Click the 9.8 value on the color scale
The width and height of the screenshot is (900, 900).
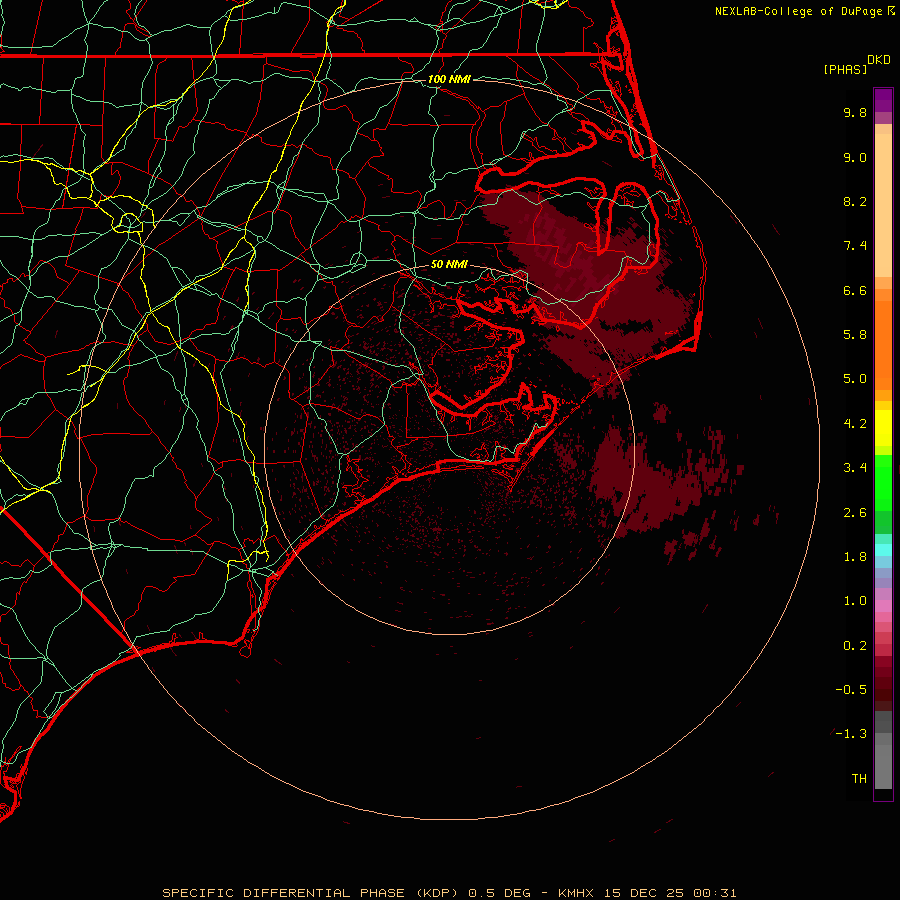point(855,112)
